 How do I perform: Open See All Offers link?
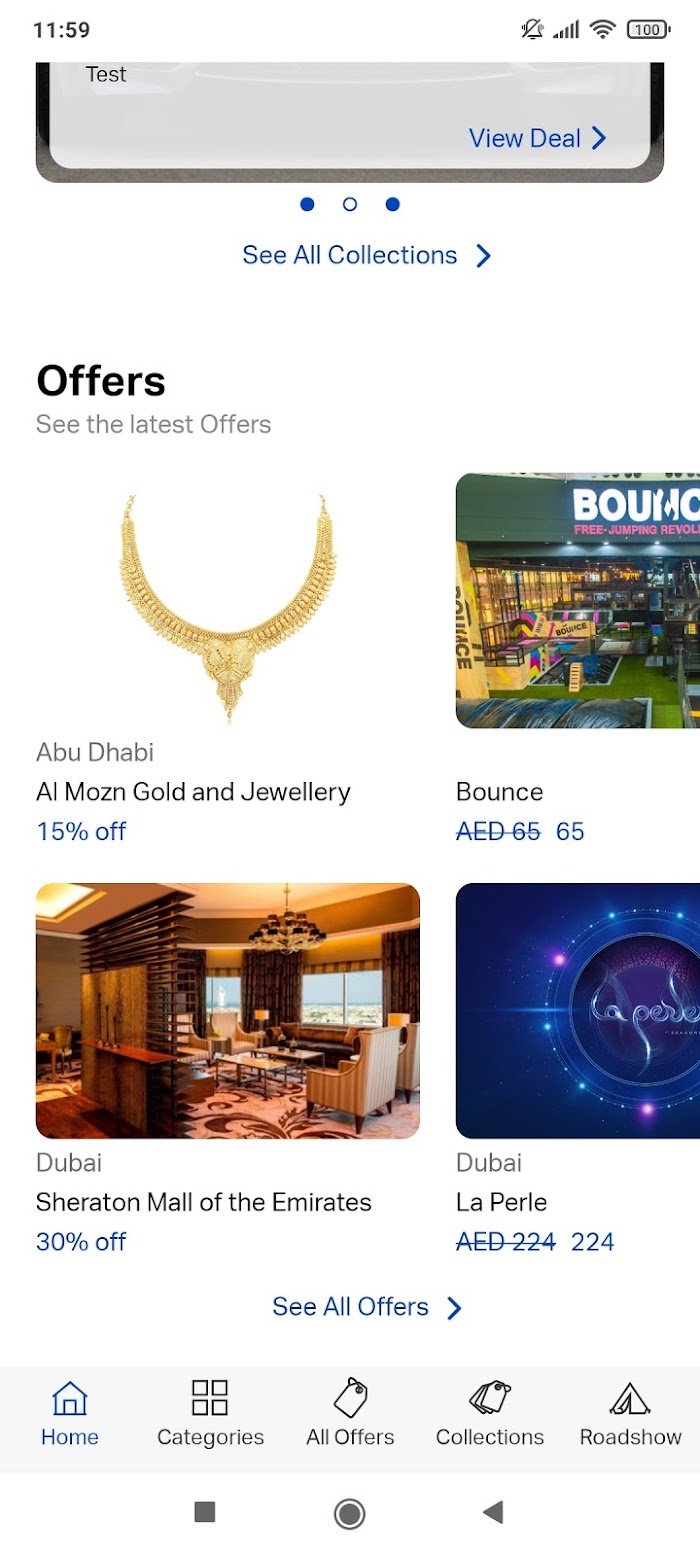click(350, 1307)
